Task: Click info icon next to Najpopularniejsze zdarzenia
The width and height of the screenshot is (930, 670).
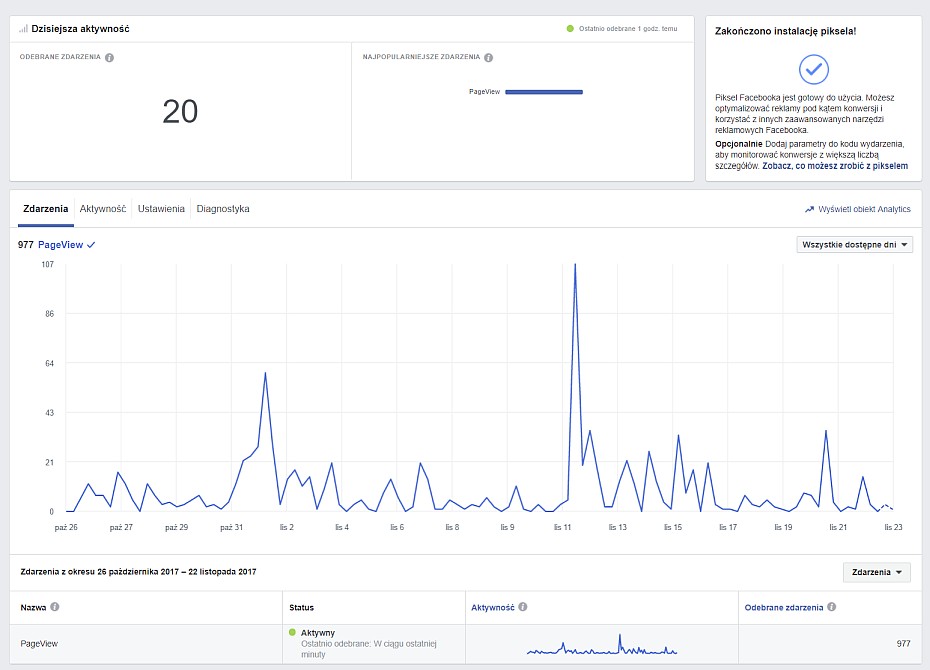Action: coord(488,58)
